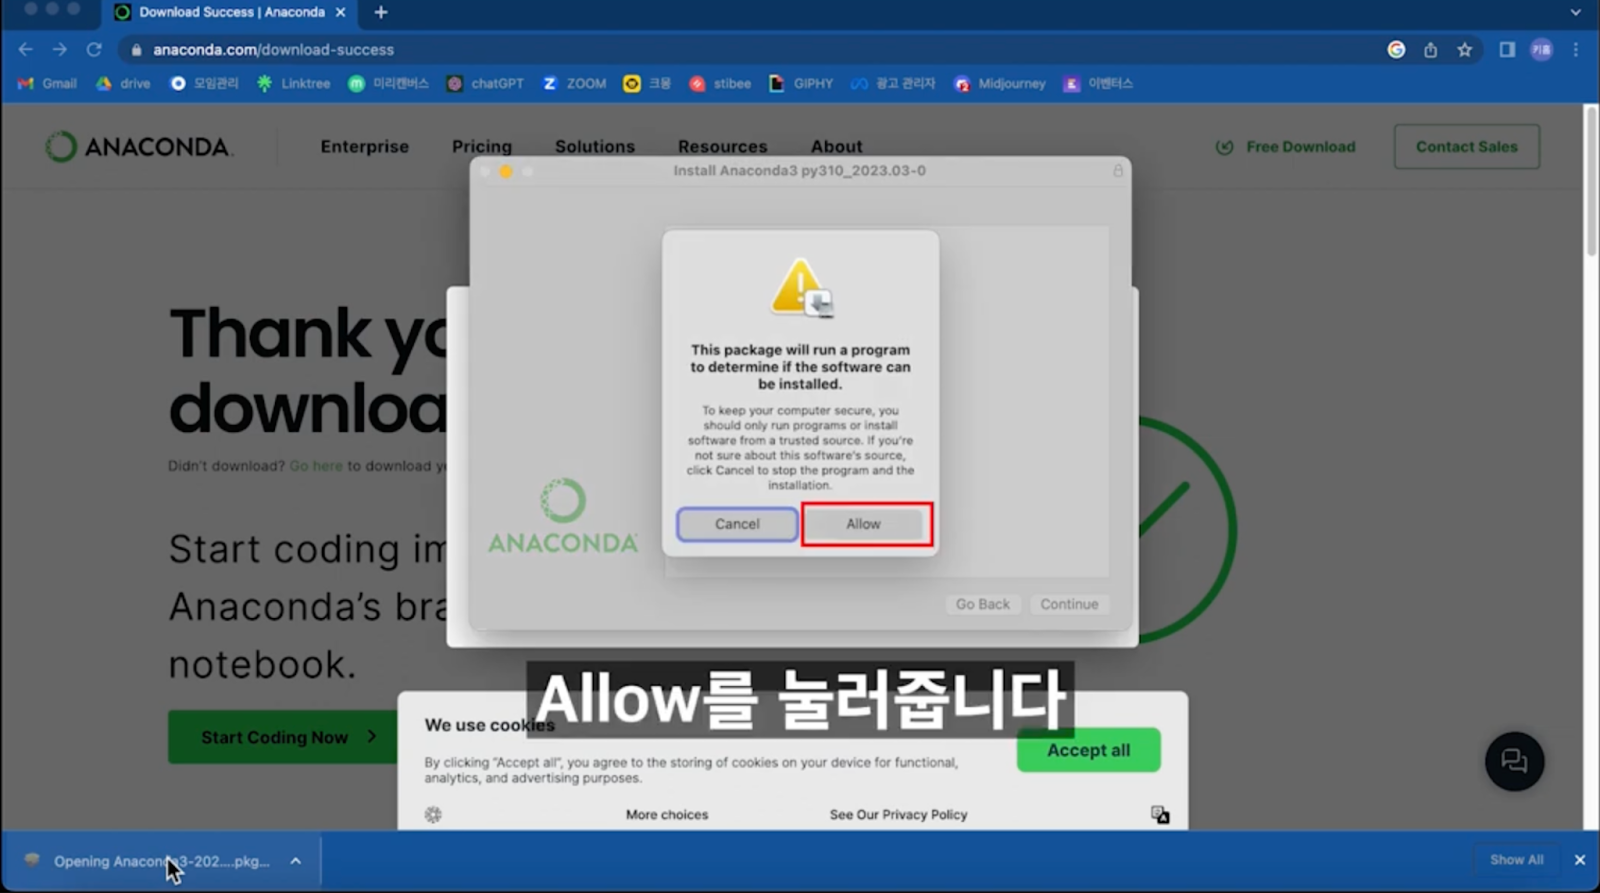Click the lock site info icon
Viewport: 1600px width, 893px height.
point(136,50)
